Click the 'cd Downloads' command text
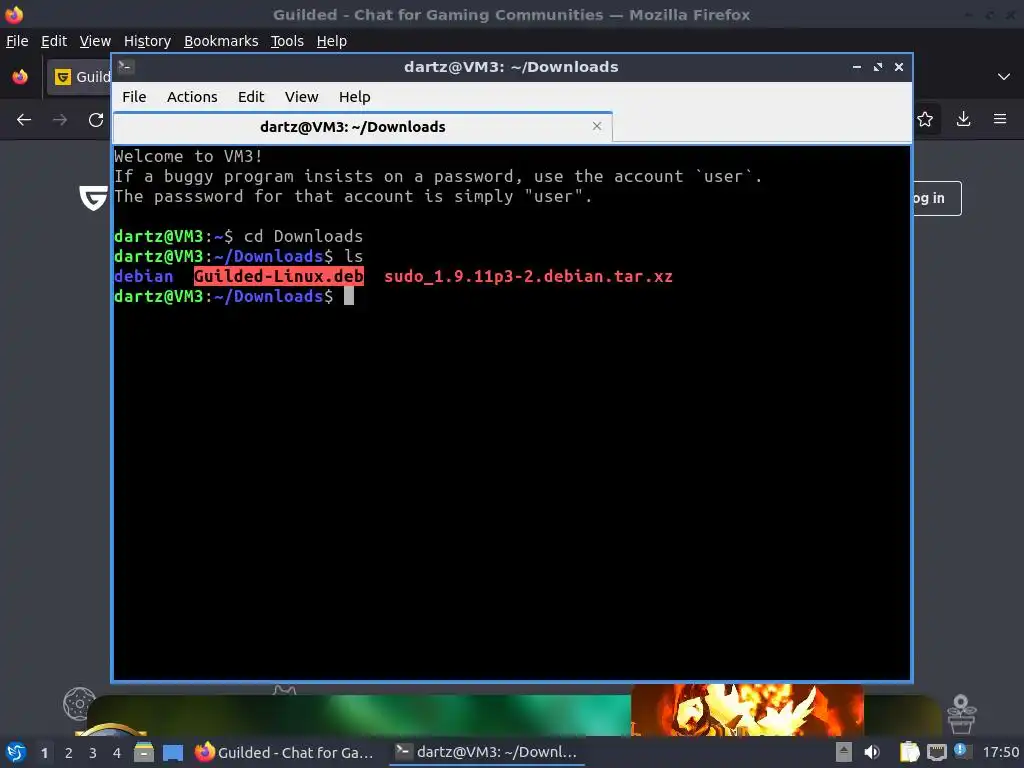The height and width of the screenshot is (768, 1024). point(303,236)
